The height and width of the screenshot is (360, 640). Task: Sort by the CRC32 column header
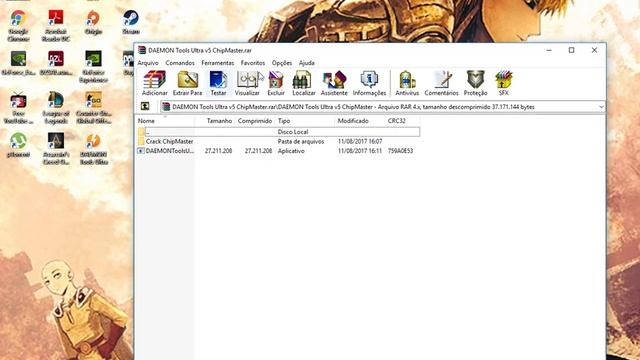(402, 121)
